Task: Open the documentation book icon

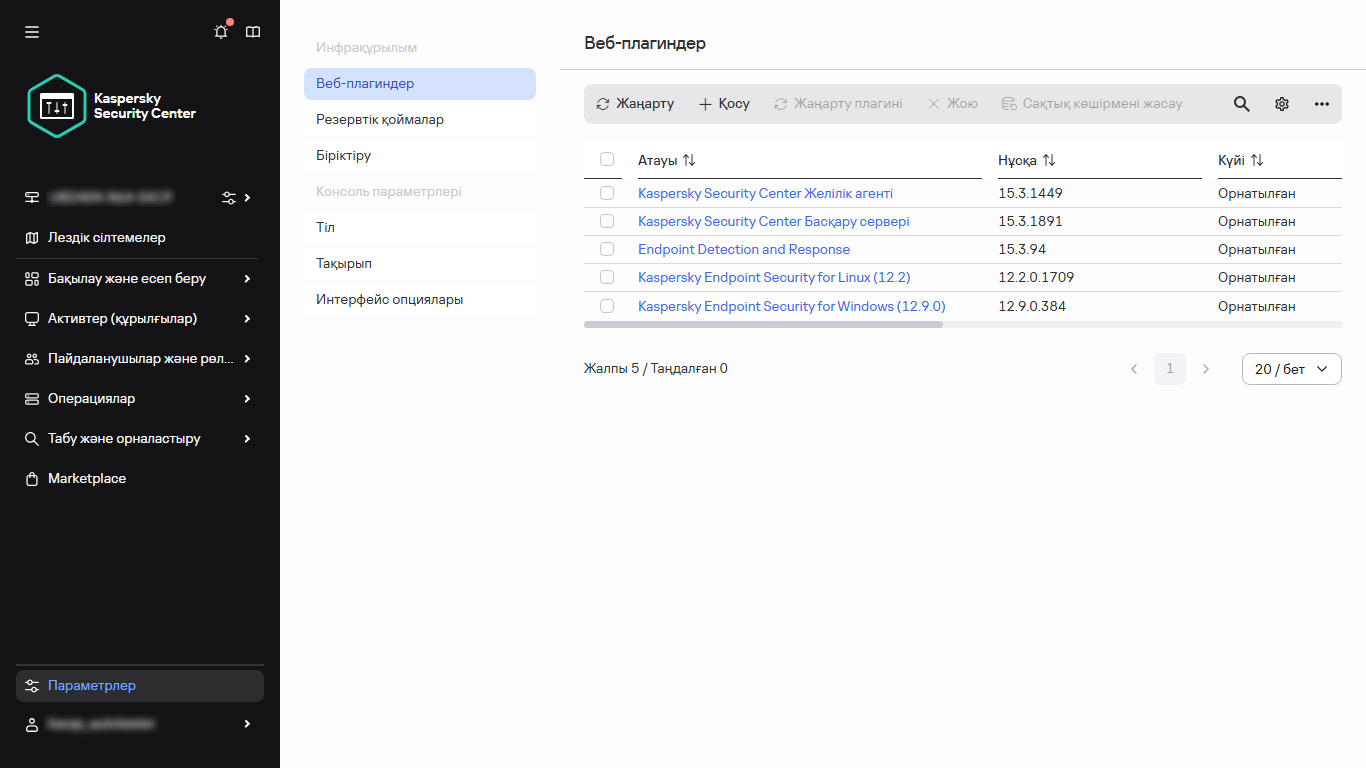Action: (x=253, y=32)
